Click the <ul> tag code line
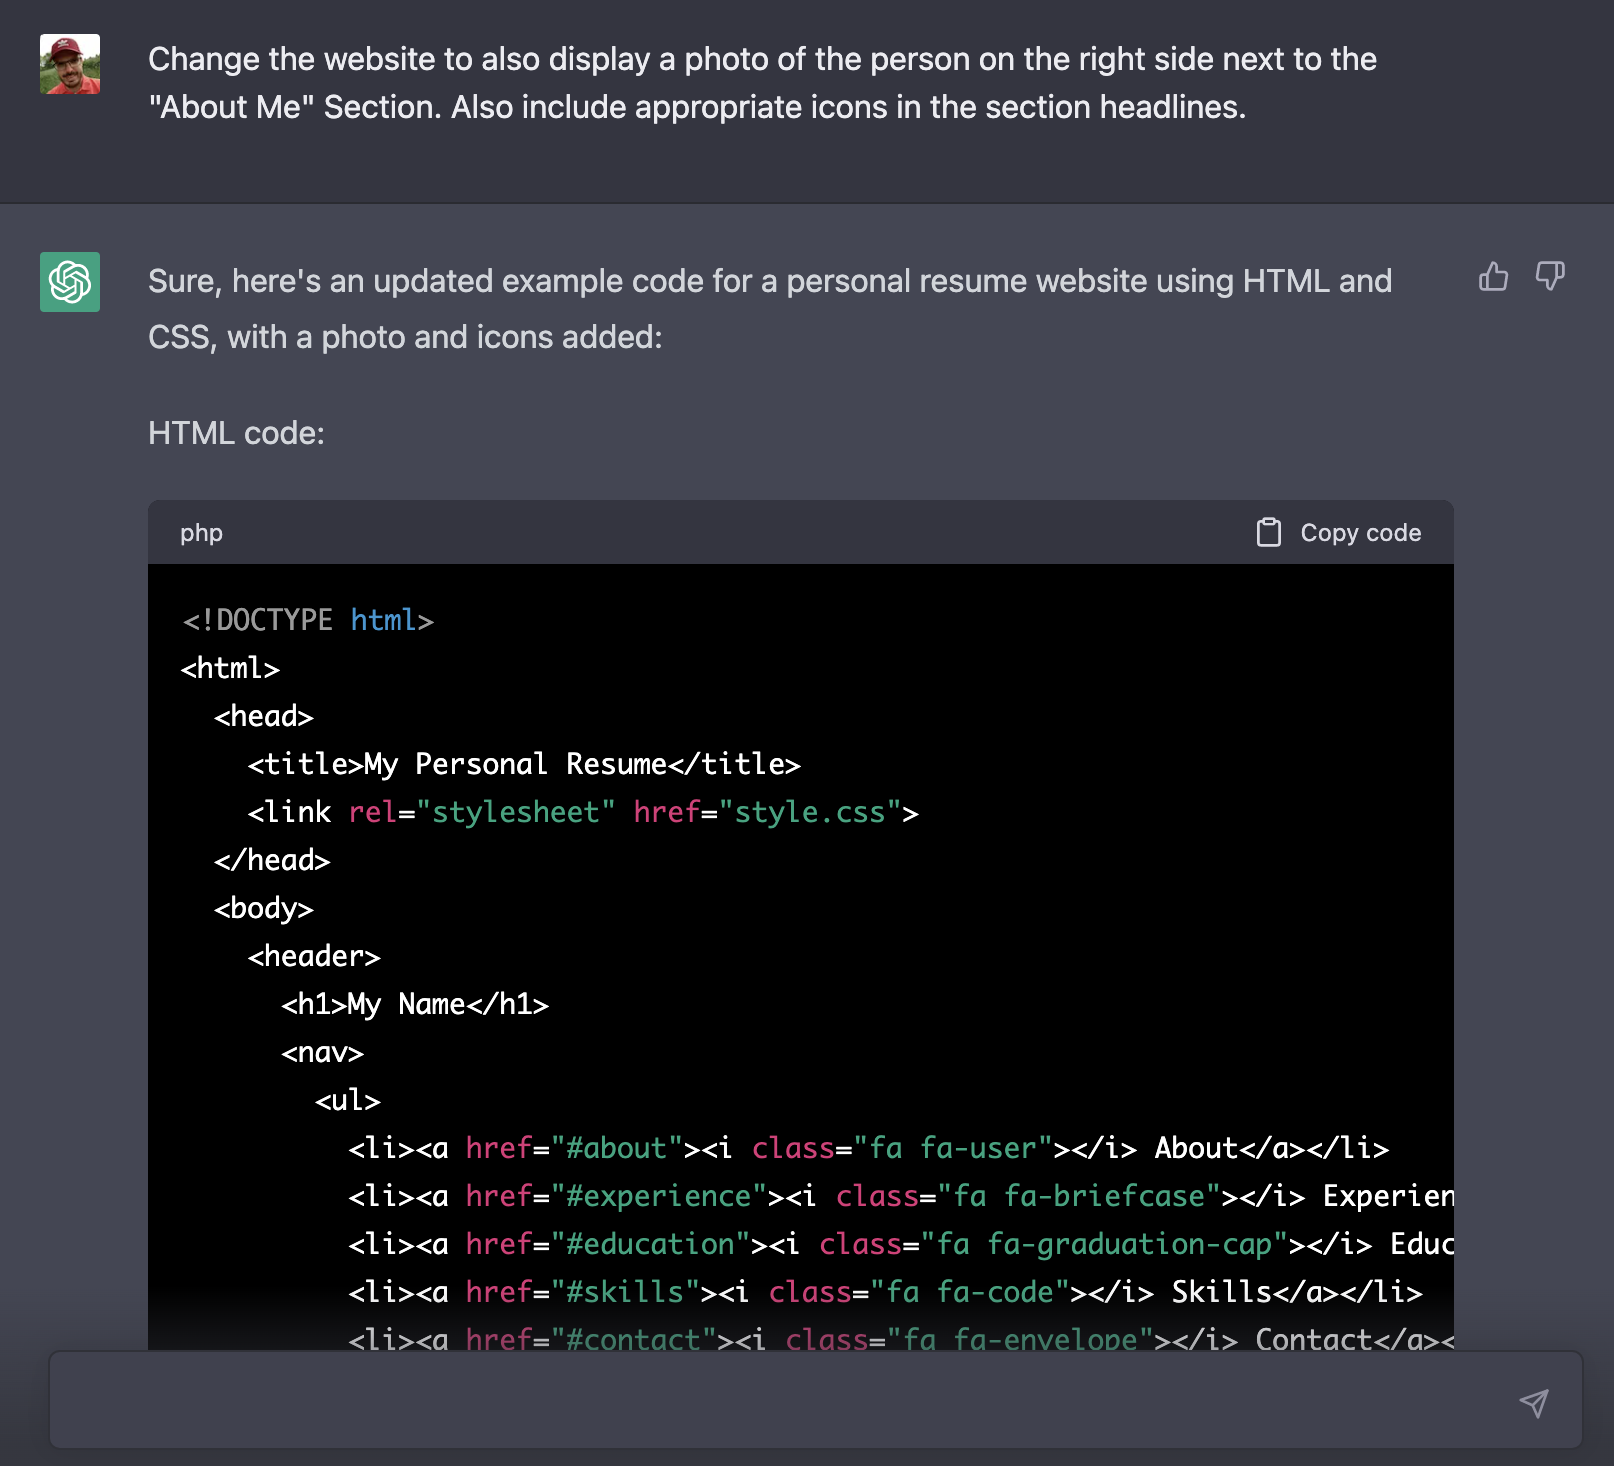Image resolution: width=1614 pixels, height=1466 pixels. pos(348,1100)
